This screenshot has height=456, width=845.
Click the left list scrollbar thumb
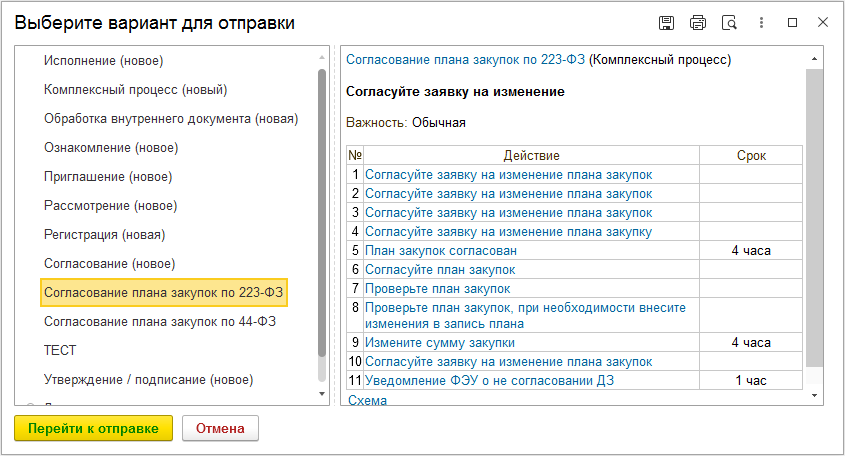point(322,213)
